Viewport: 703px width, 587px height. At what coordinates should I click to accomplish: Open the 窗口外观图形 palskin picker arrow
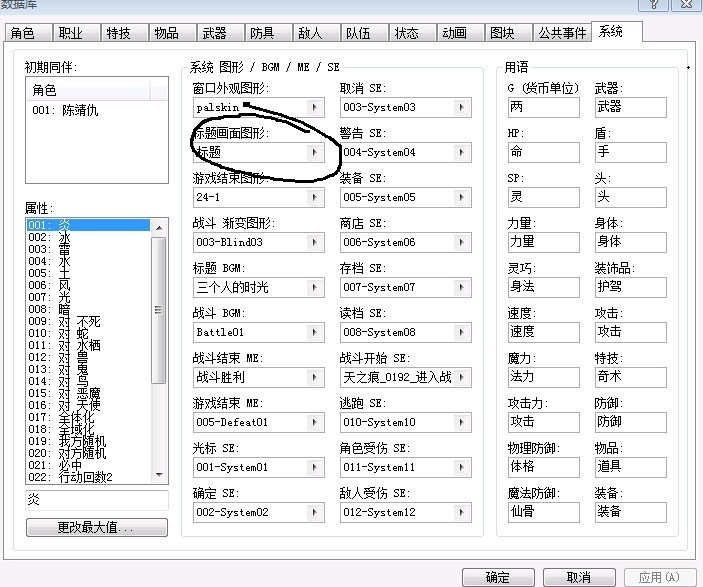tap(314, 108)
